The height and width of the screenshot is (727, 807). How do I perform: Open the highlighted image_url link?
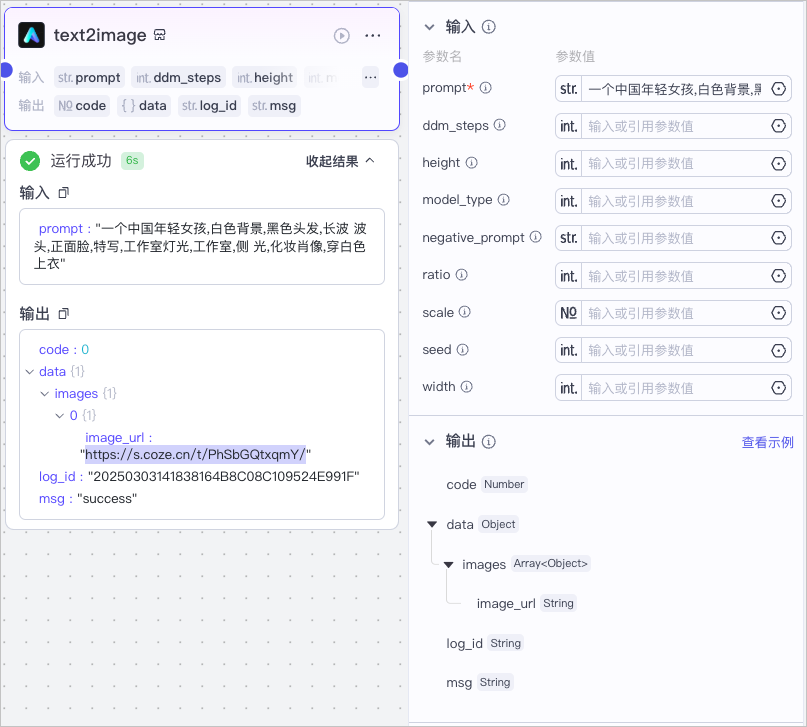(196, 454)
